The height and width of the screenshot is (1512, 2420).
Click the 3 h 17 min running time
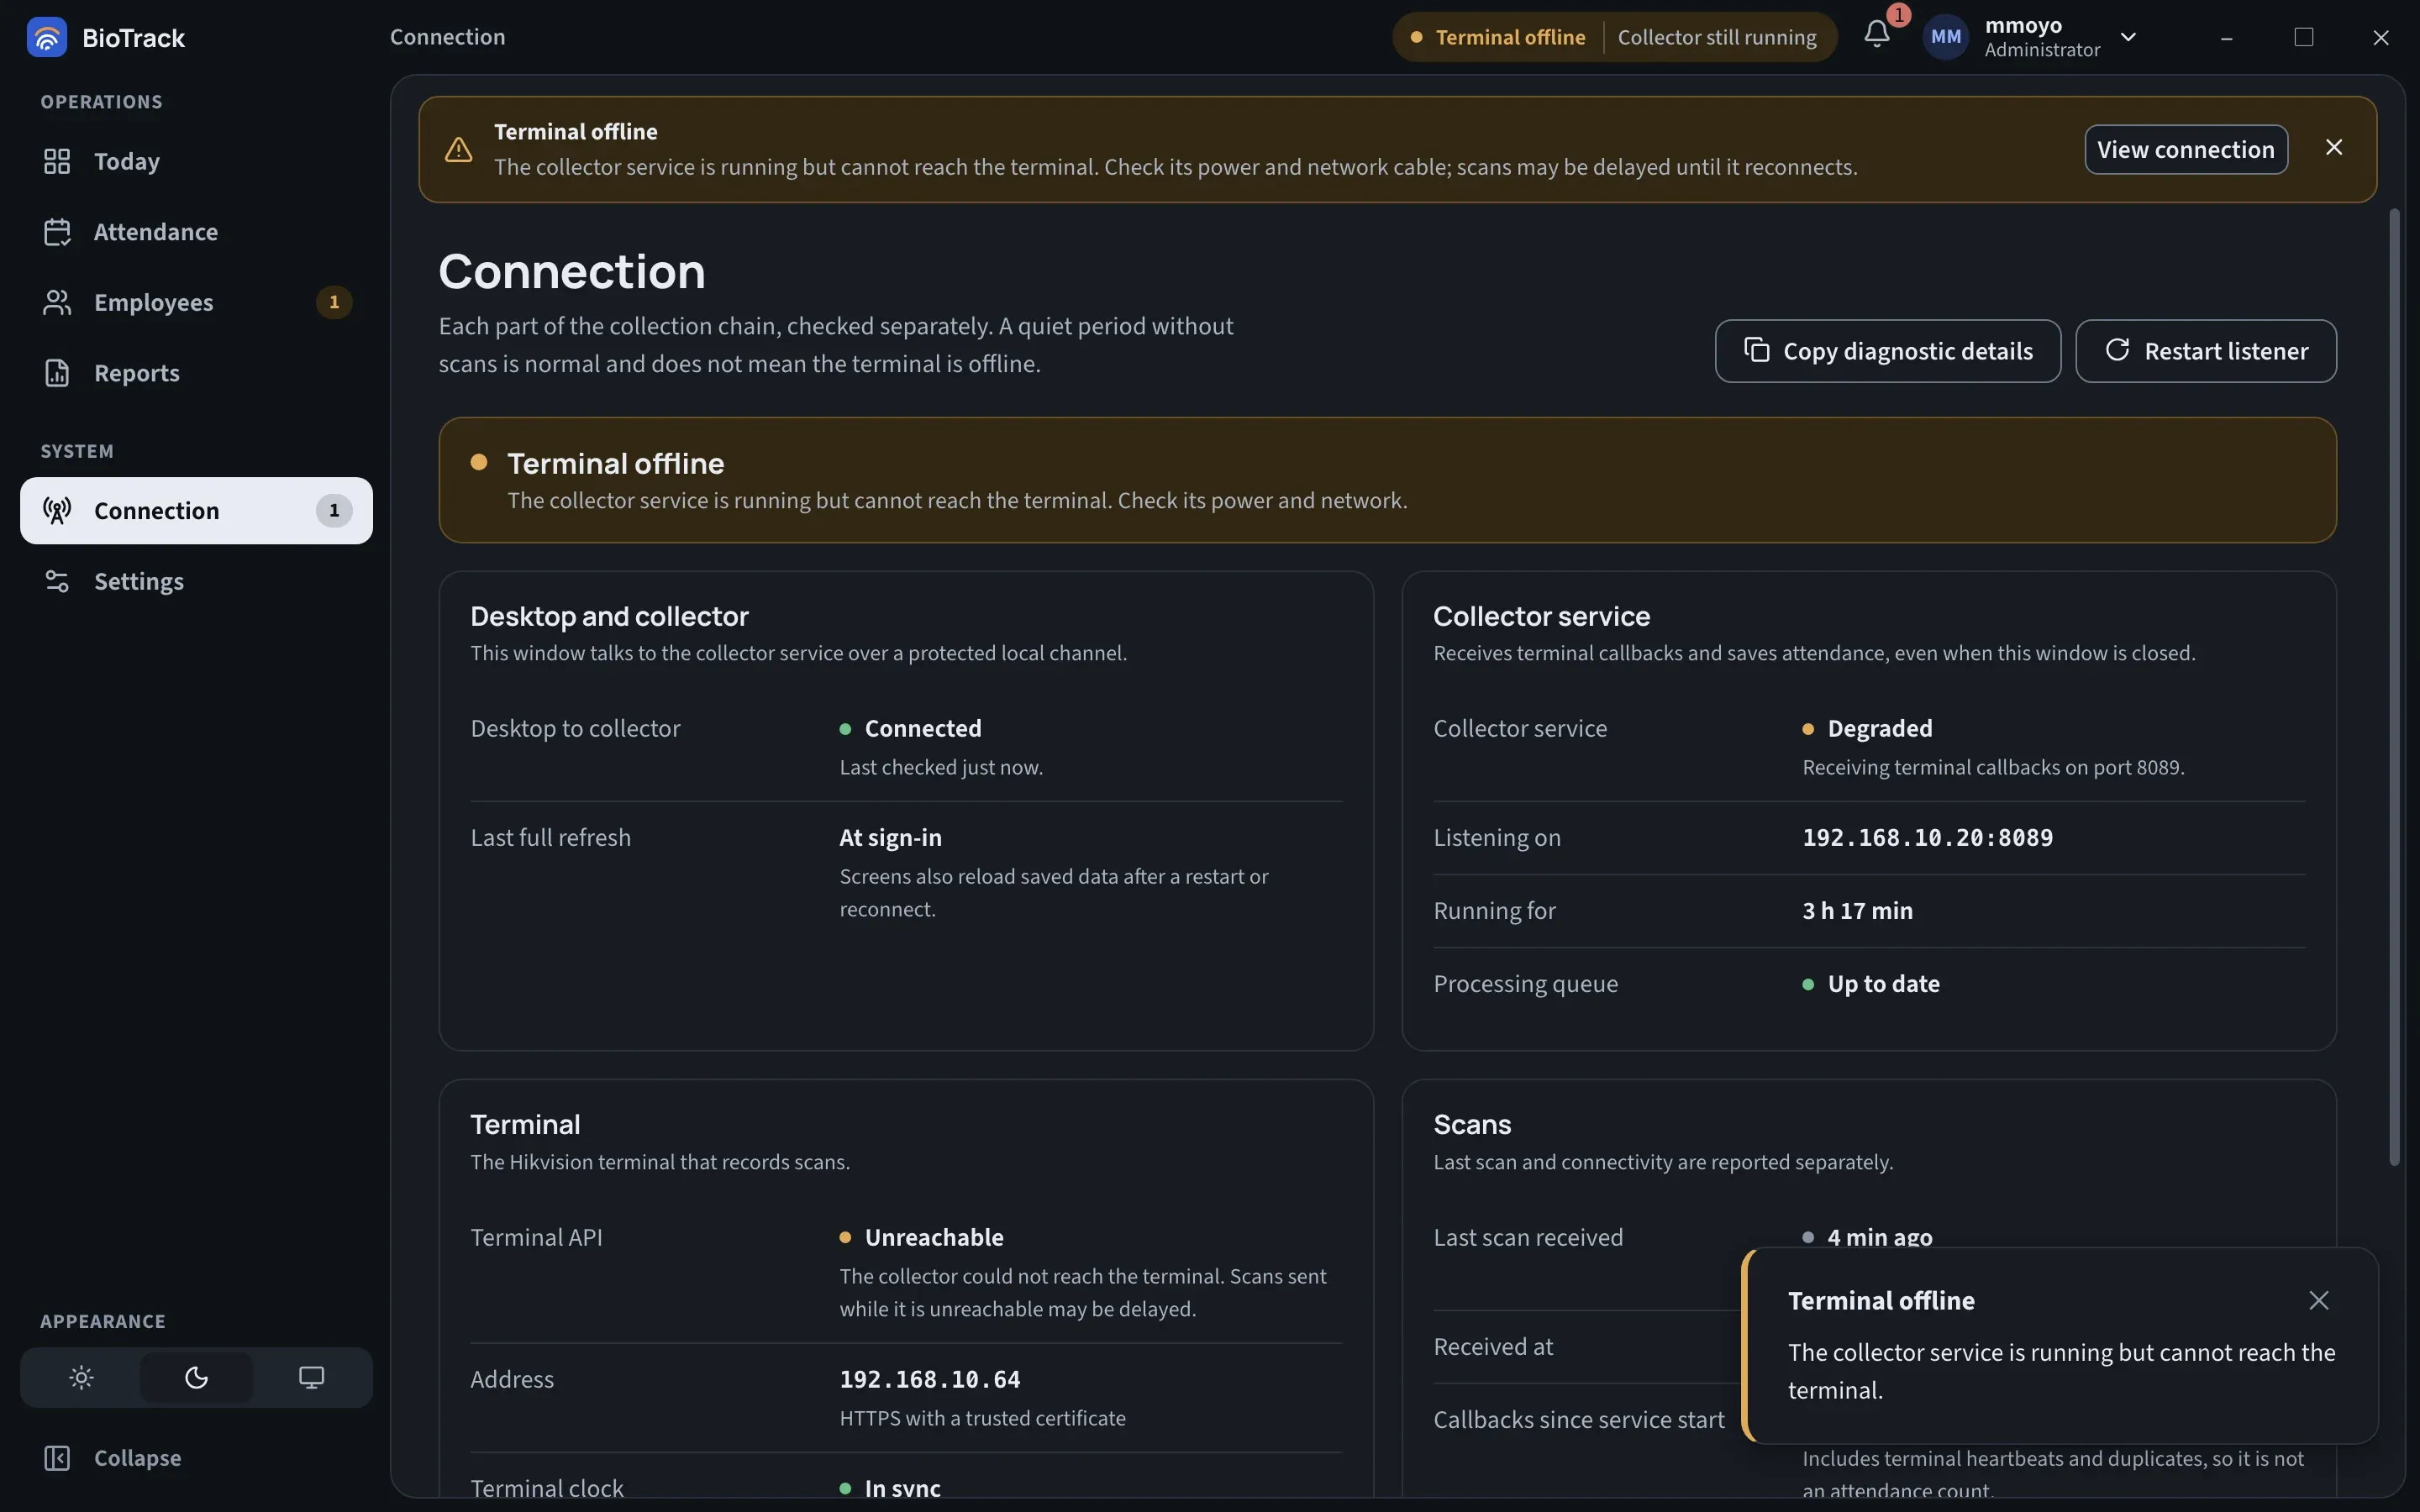[1857, 911]
